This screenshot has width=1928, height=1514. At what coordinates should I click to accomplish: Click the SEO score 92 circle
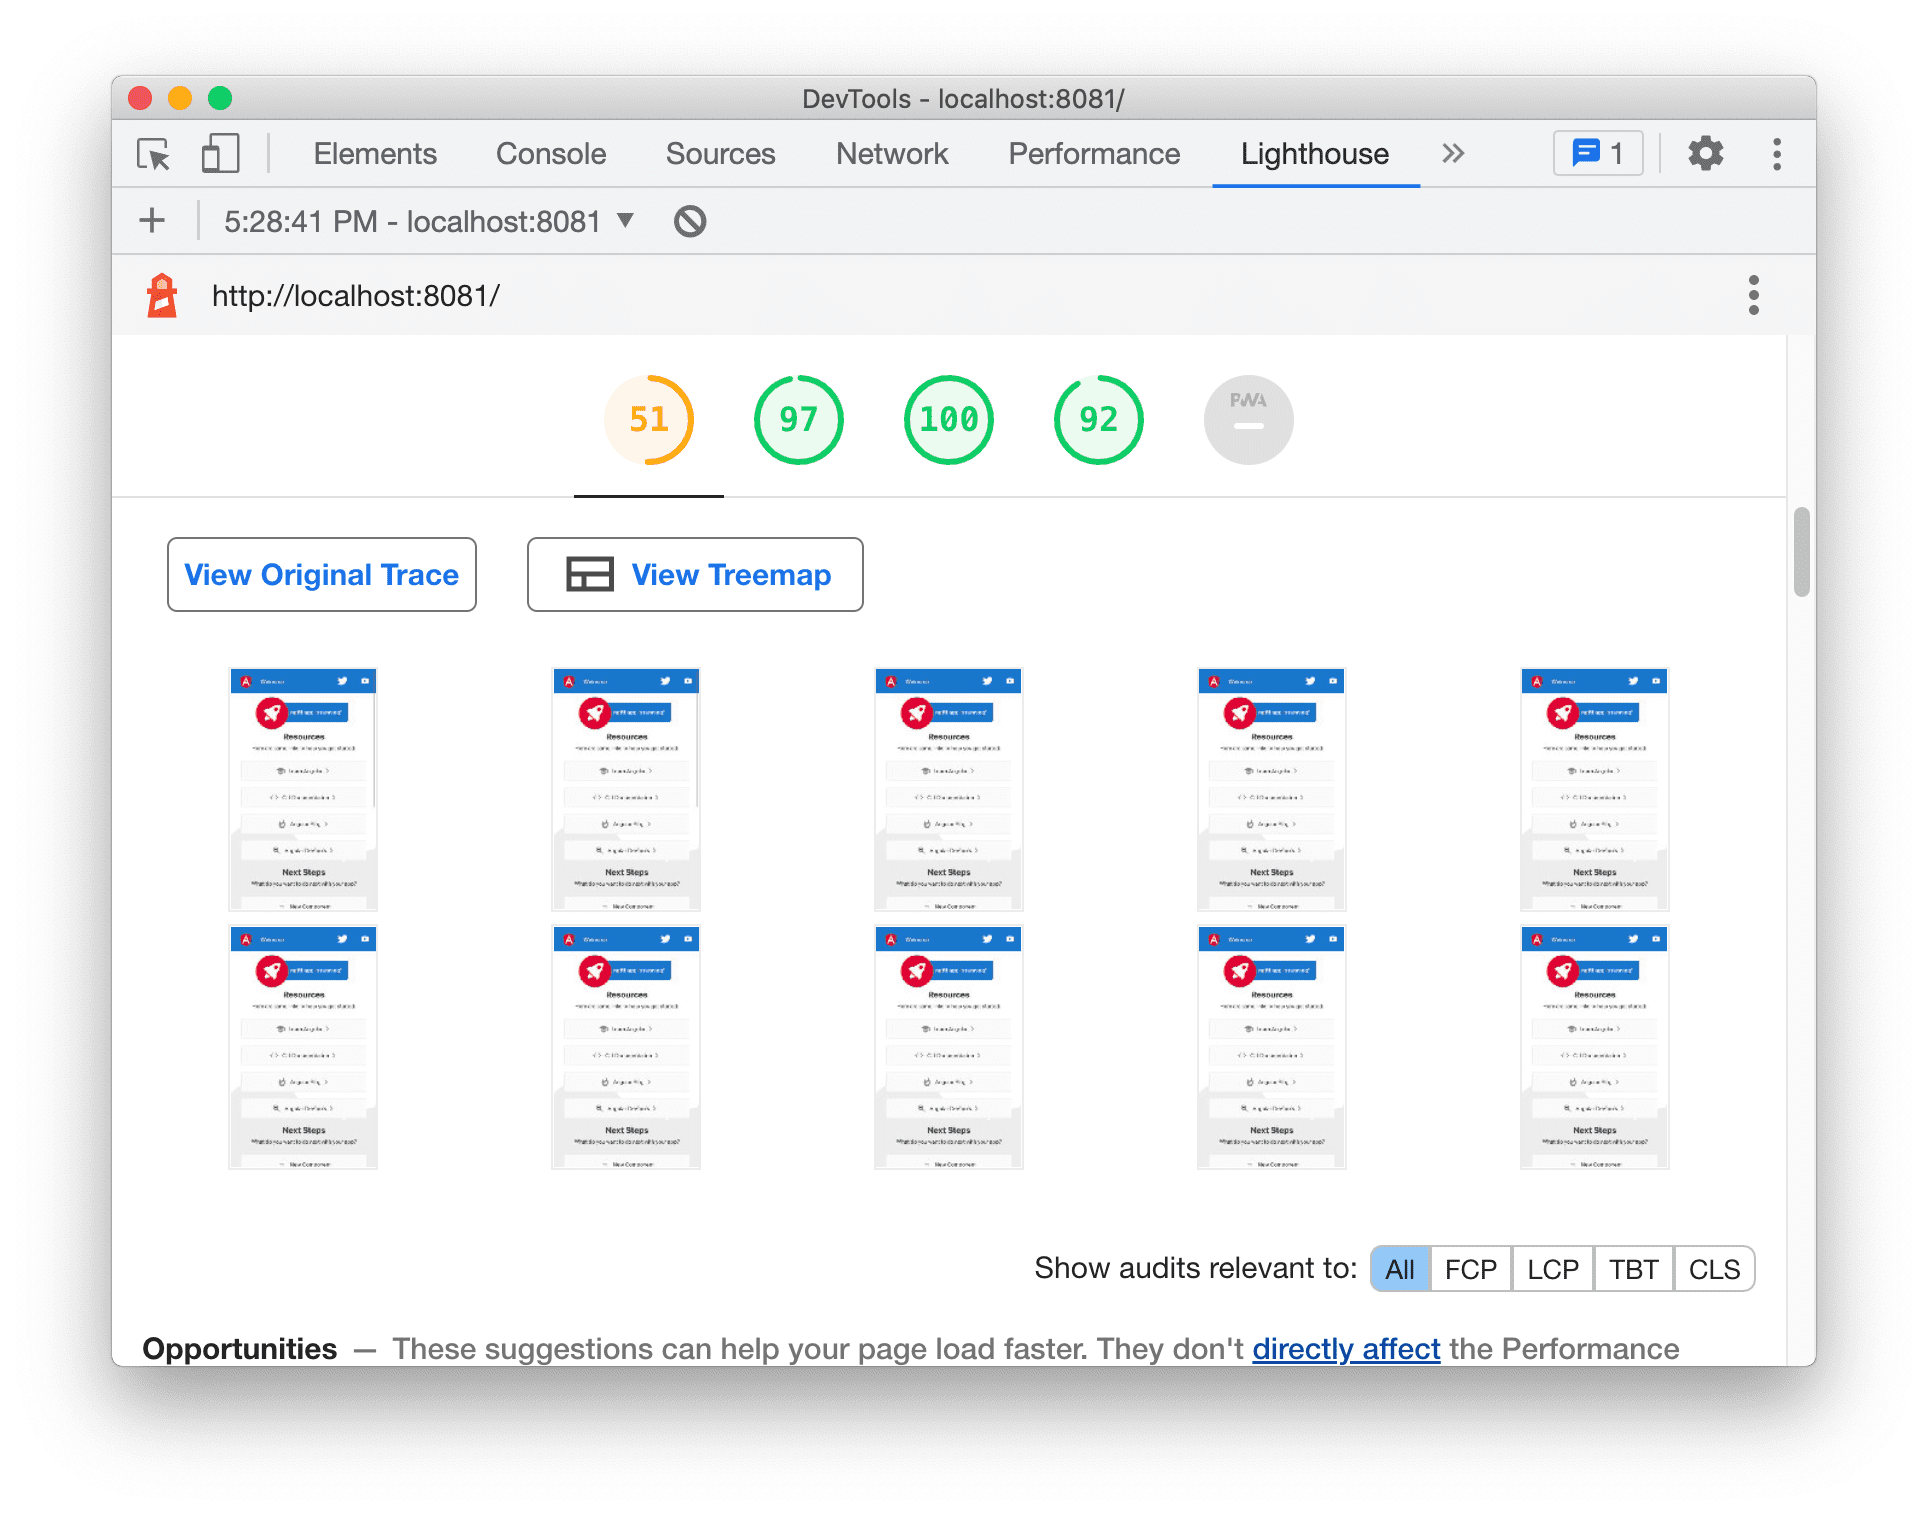pos(1095,420)
